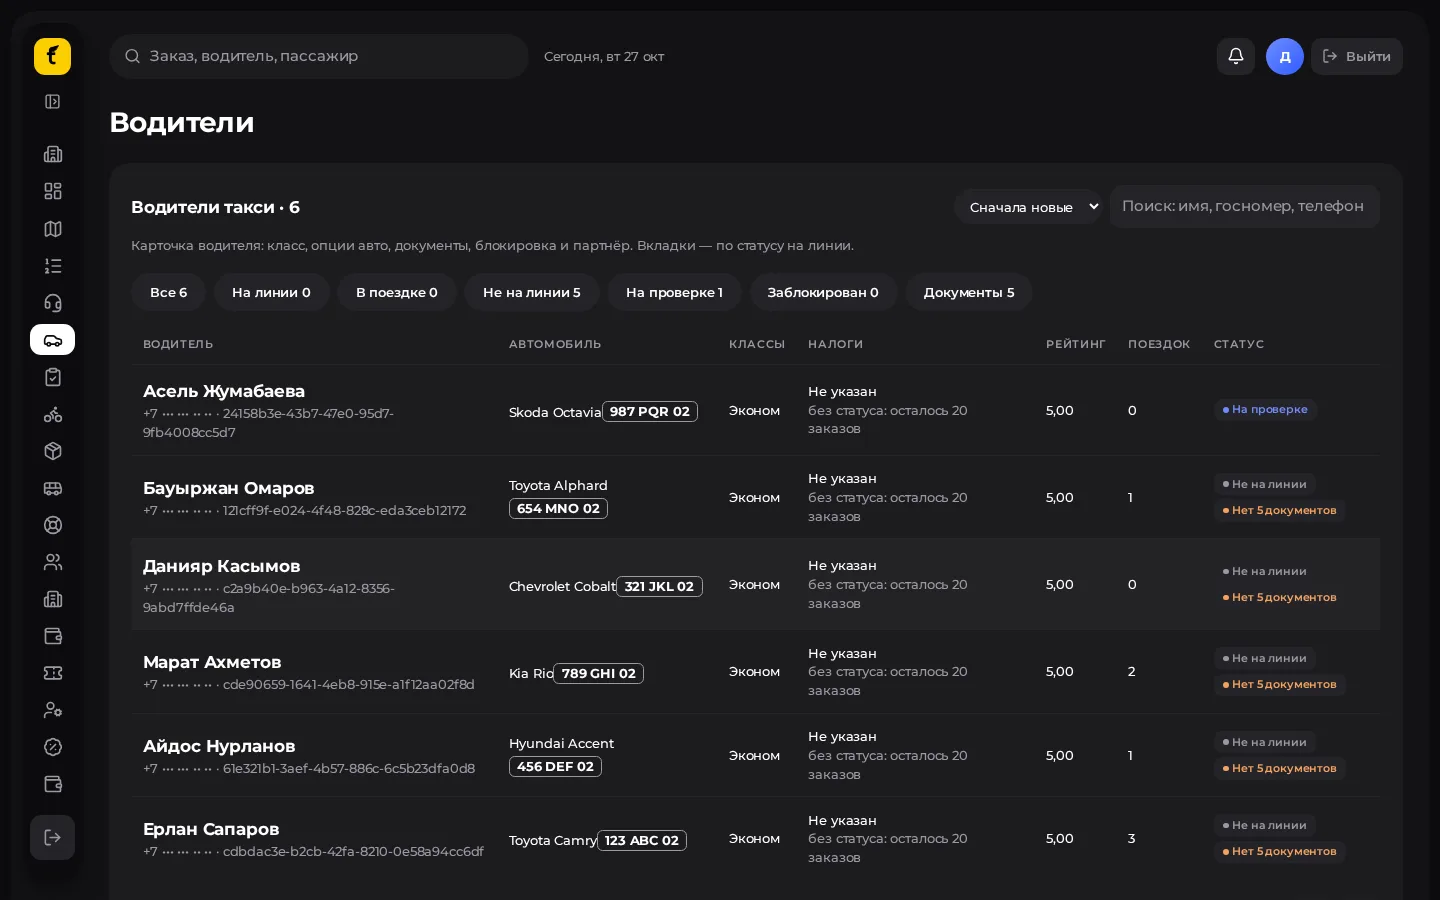
Task: Switch to the На проверке 1 tab
Action: 674,292
